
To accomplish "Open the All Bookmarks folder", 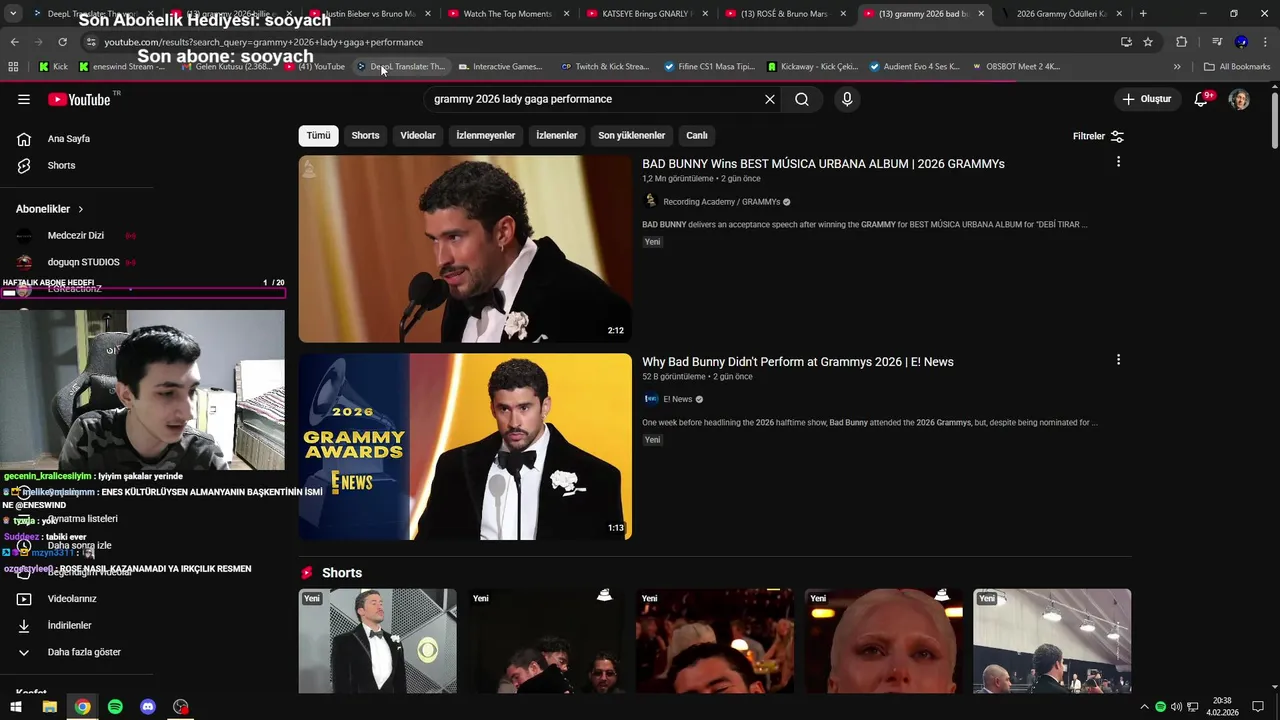I will click(1237, 67).
